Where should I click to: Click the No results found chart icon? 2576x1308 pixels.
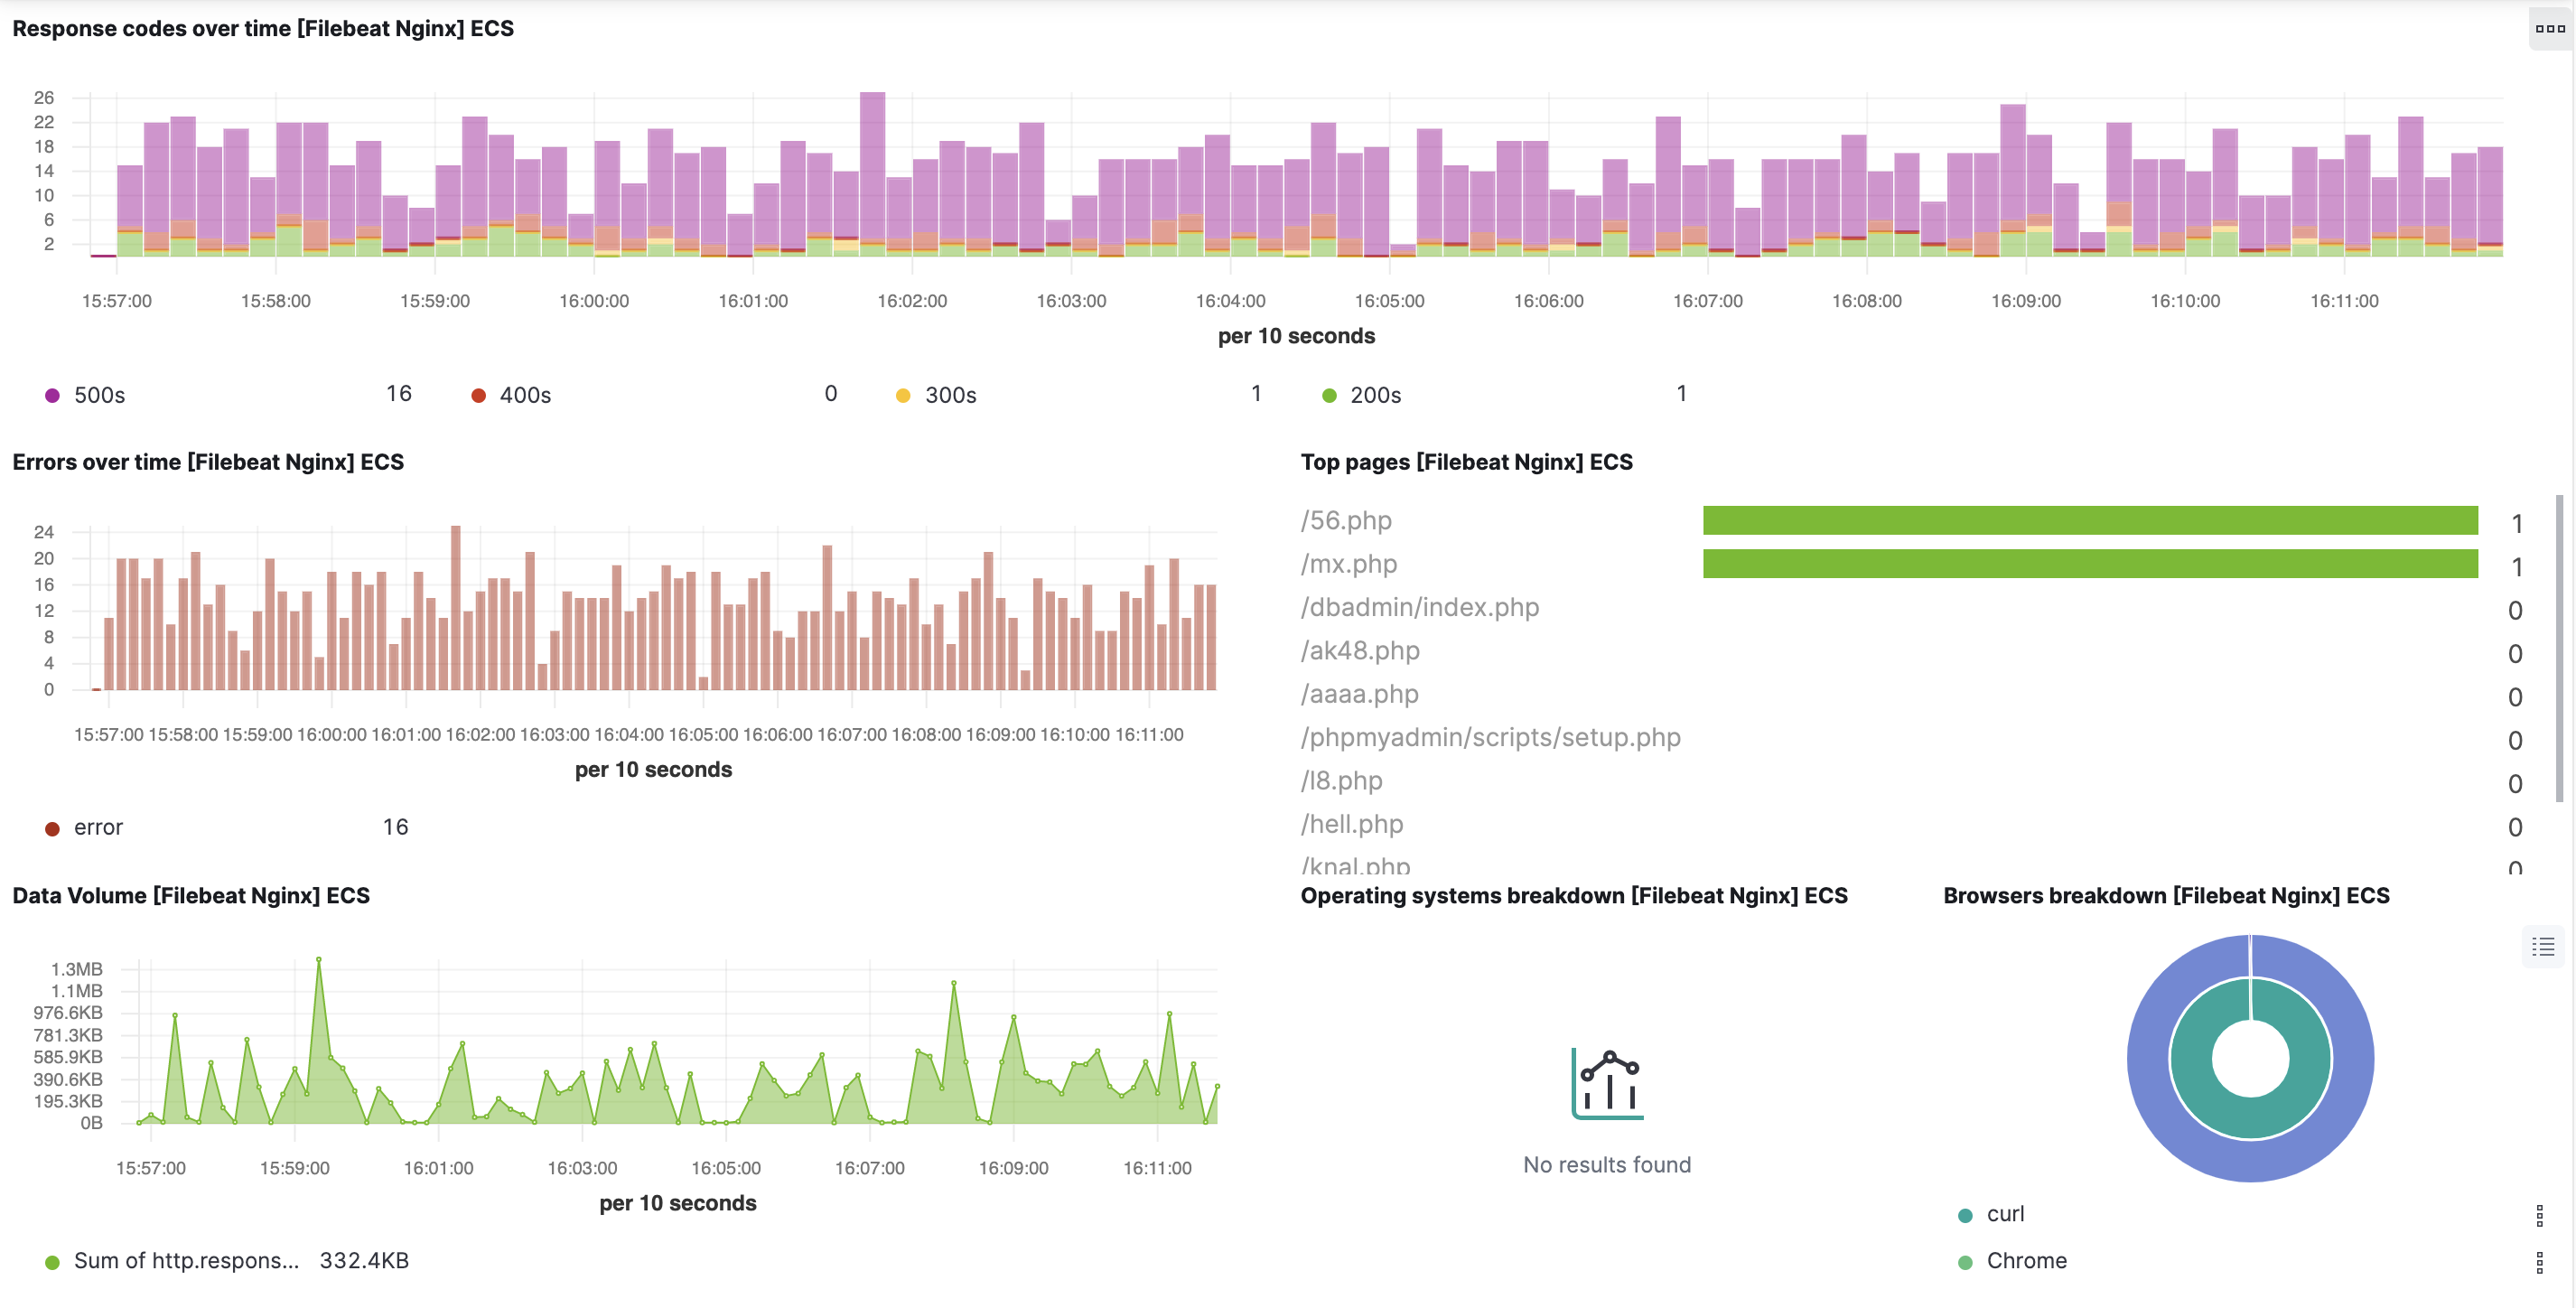tap(1607, 1084)
